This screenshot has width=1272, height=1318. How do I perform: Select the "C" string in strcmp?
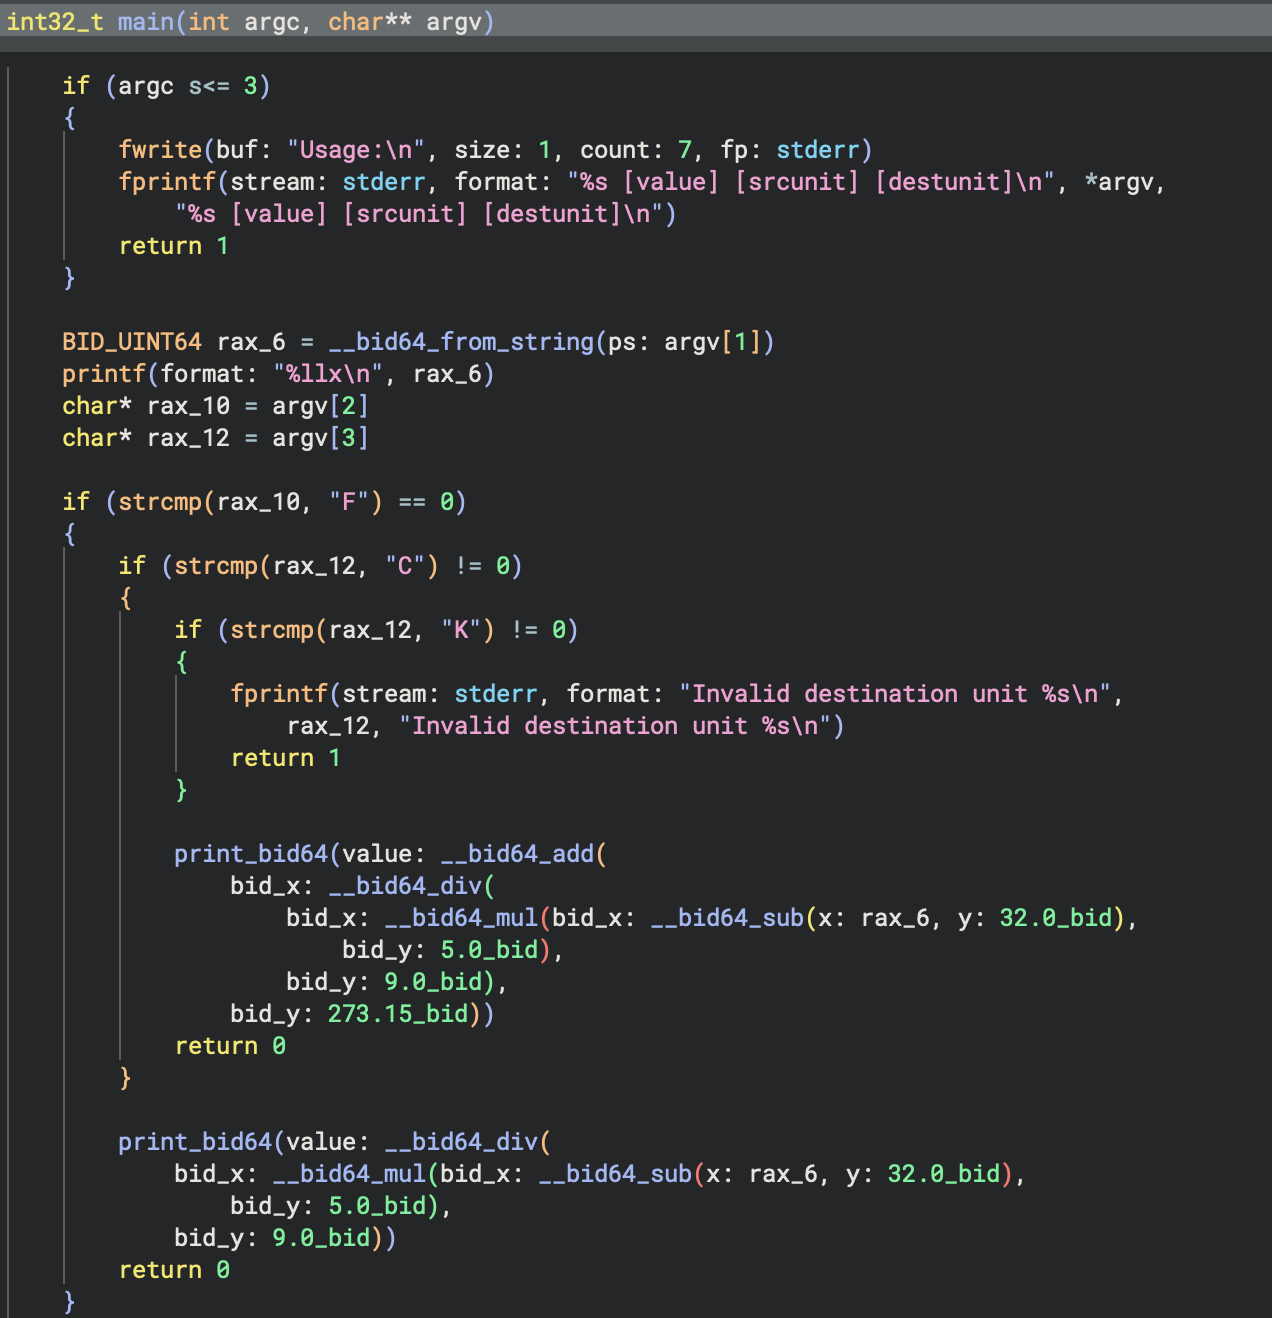(405, 566)
